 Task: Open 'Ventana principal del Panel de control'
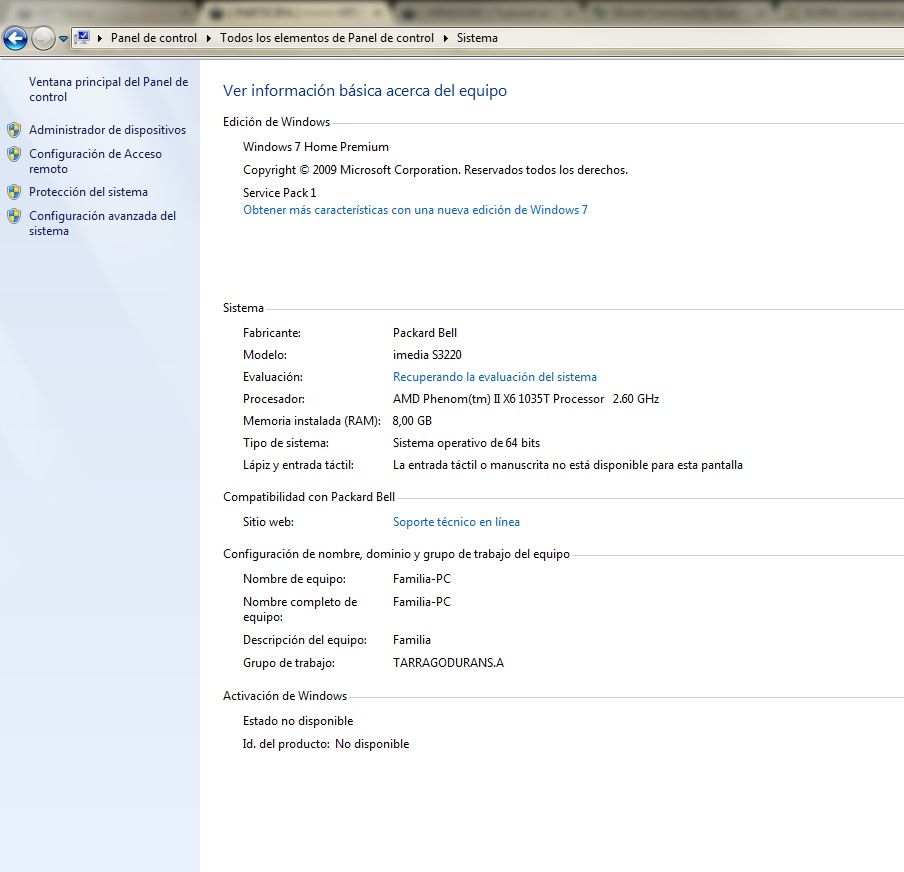108,89
